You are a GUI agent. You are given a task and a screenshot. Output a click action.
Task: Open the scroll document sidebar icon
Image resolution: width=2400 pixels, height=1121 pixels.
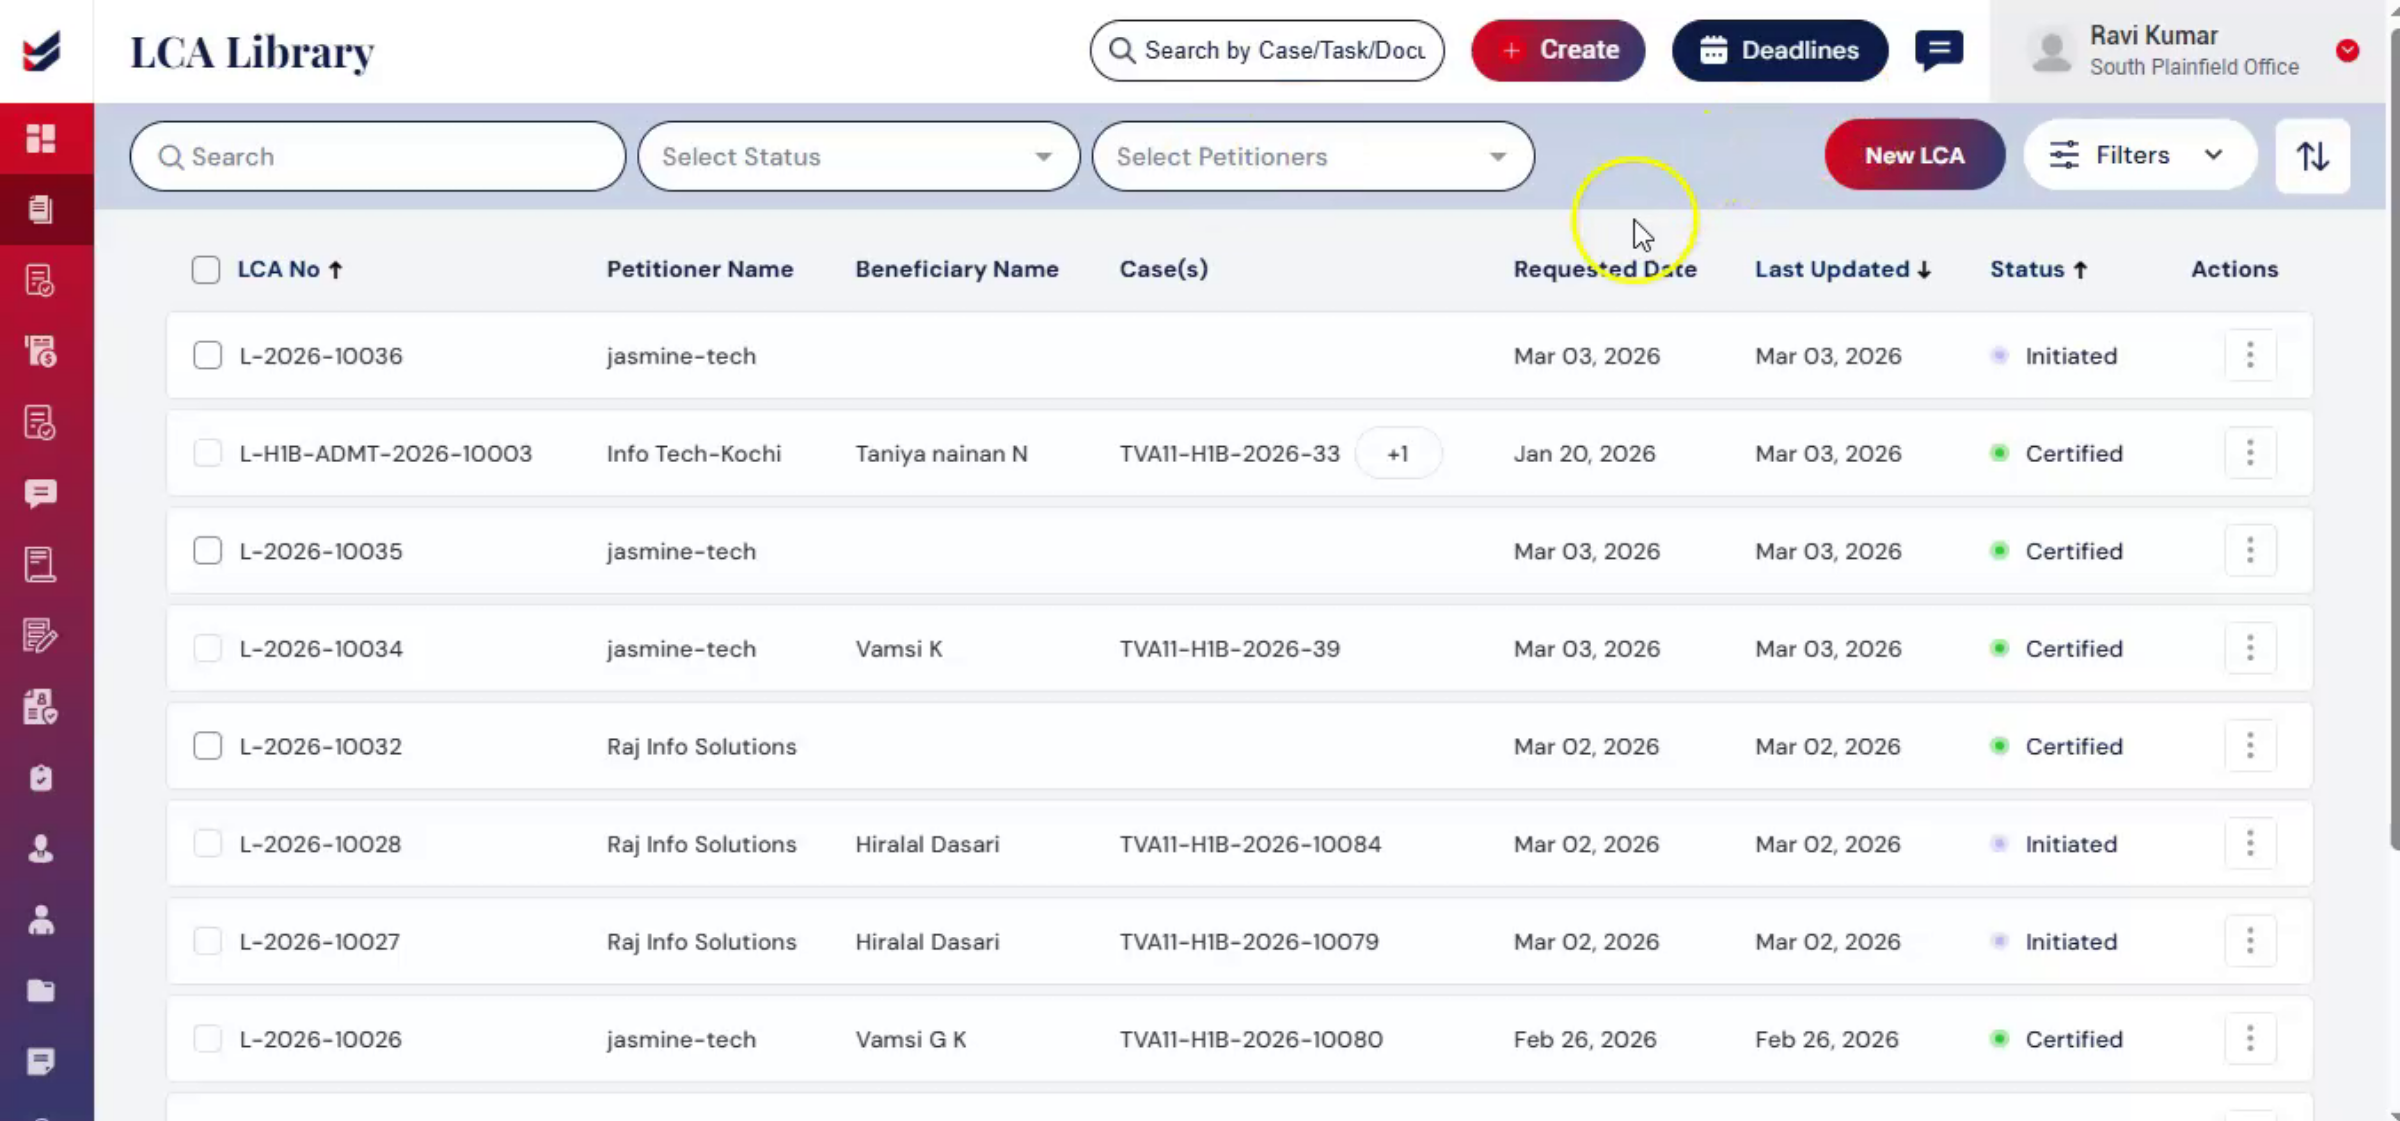[41, 564]
